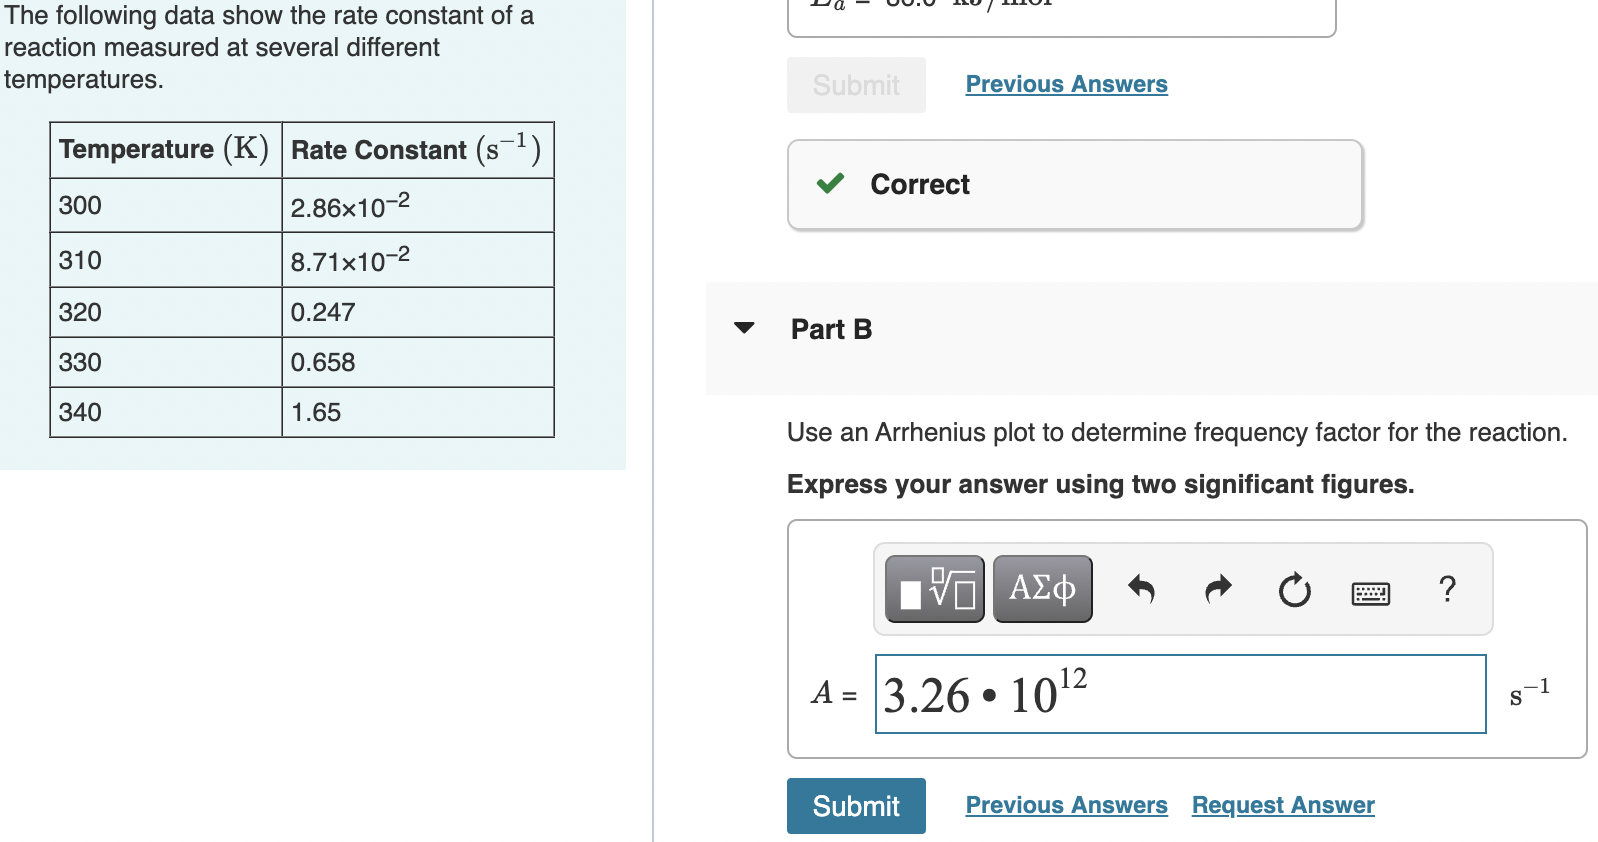View Previous Answers under Part A

tap(1066, 84)
